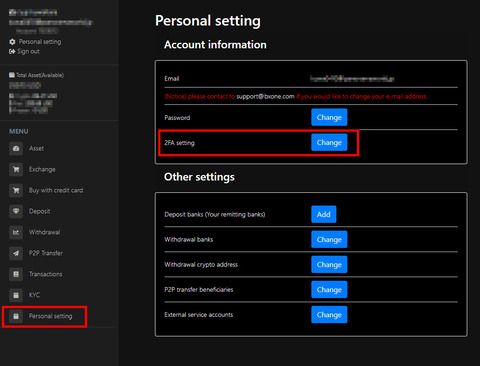Click the Deposit icon in the sidebar
The height and width of the screenshot is (366, 480).
[16, 211]
